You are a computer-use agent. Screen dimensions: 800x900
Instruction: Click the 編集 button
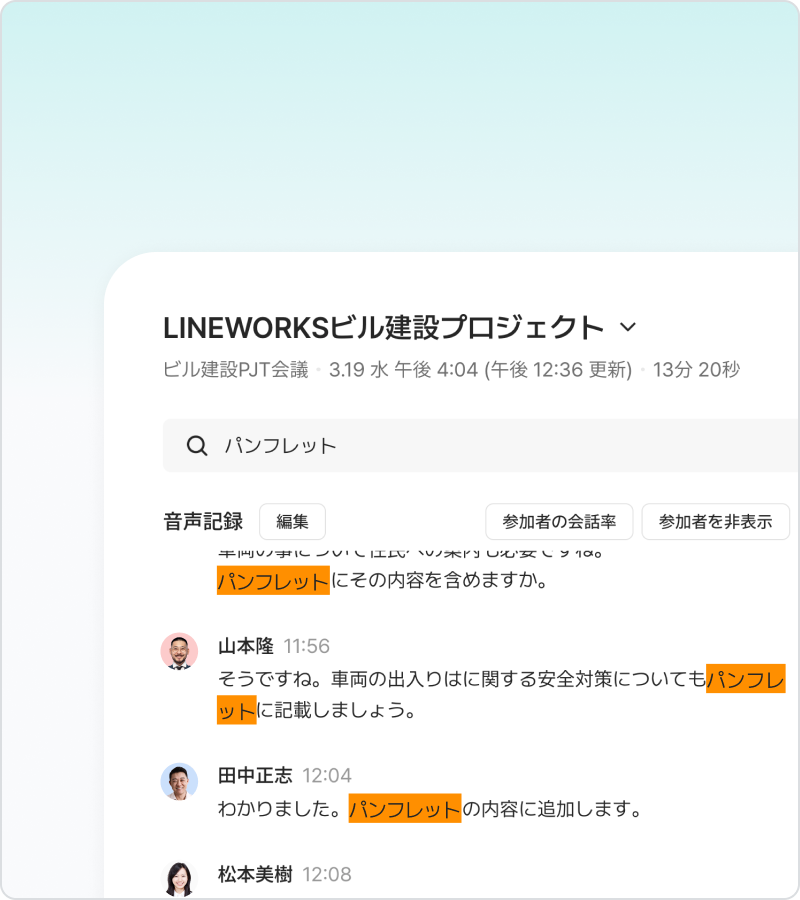[292, 521]
